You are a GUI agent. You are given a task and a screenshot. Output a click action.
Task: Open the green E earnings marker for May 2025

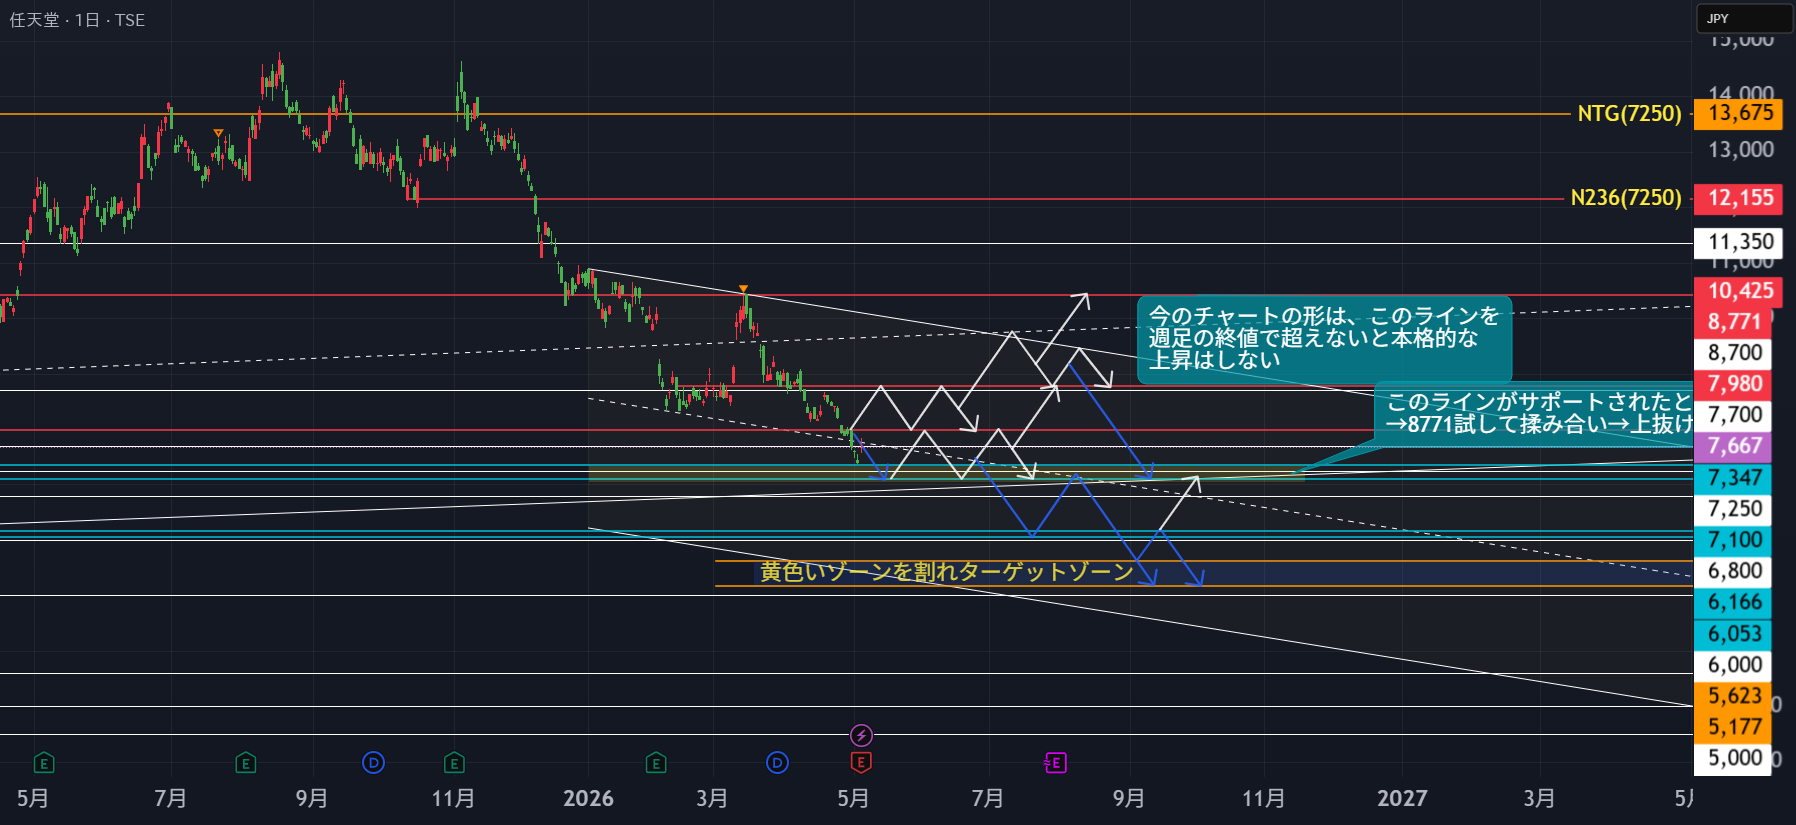click(43, 763)
